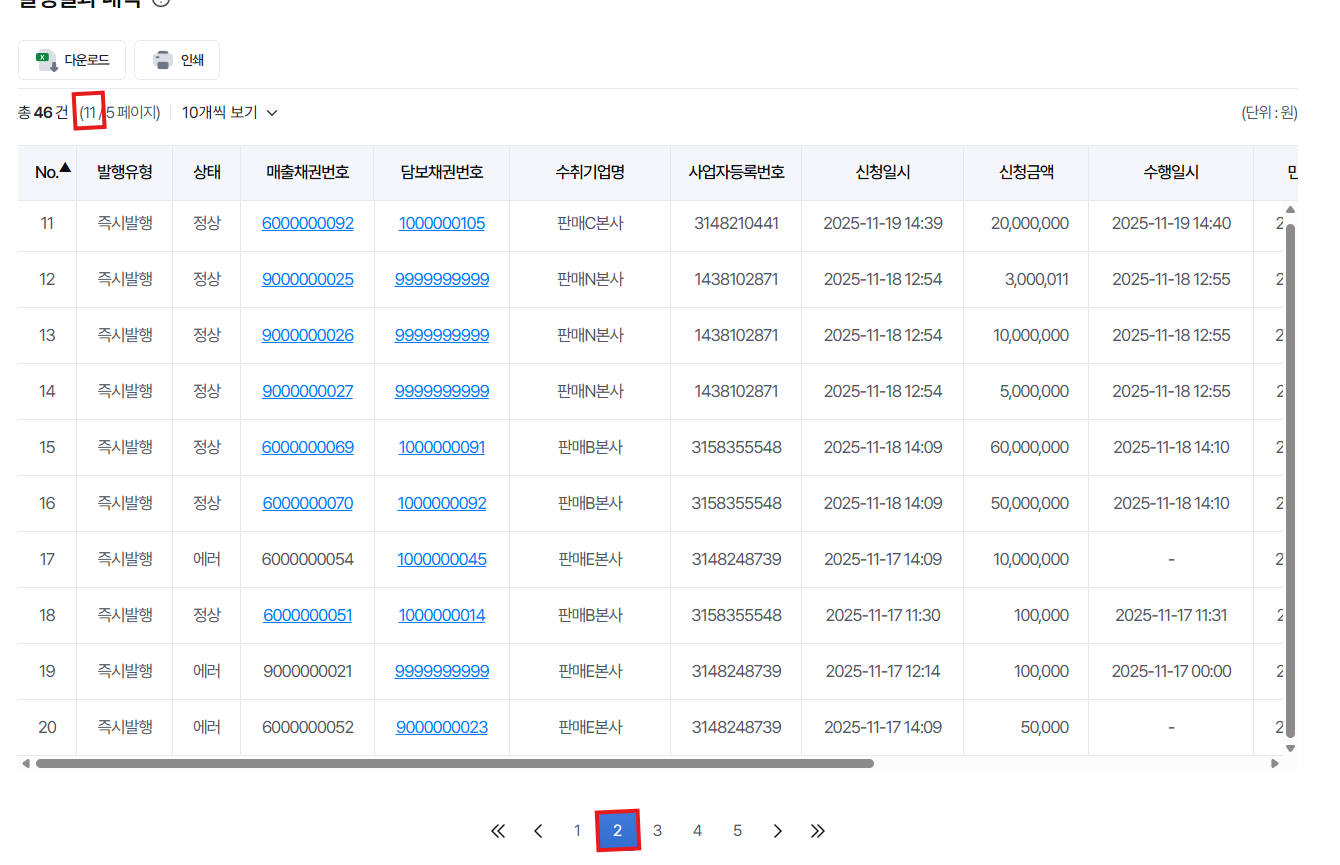The width and height of the screenshot is (1340, 865).
Task: Select amount 3,000,011 in row 12
Action: [1037, 280]
